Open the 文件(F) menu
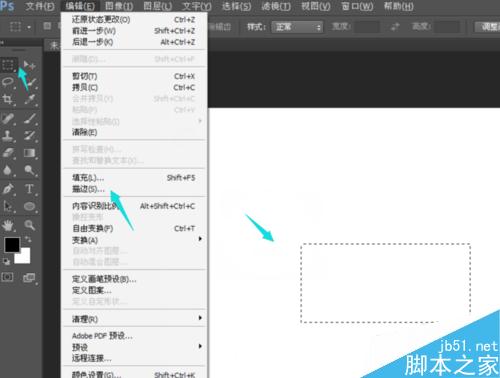The width and height of the screenshot is (500, 378). (x=40, y=6)
